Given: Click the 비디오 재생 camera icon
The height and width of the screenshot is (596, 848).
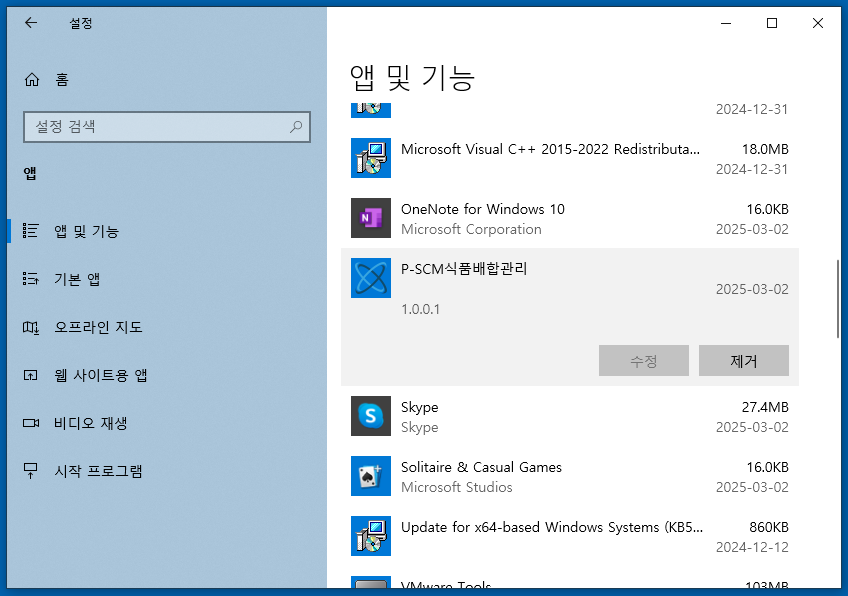Looking at the screenshot, I should click(30, 422).
